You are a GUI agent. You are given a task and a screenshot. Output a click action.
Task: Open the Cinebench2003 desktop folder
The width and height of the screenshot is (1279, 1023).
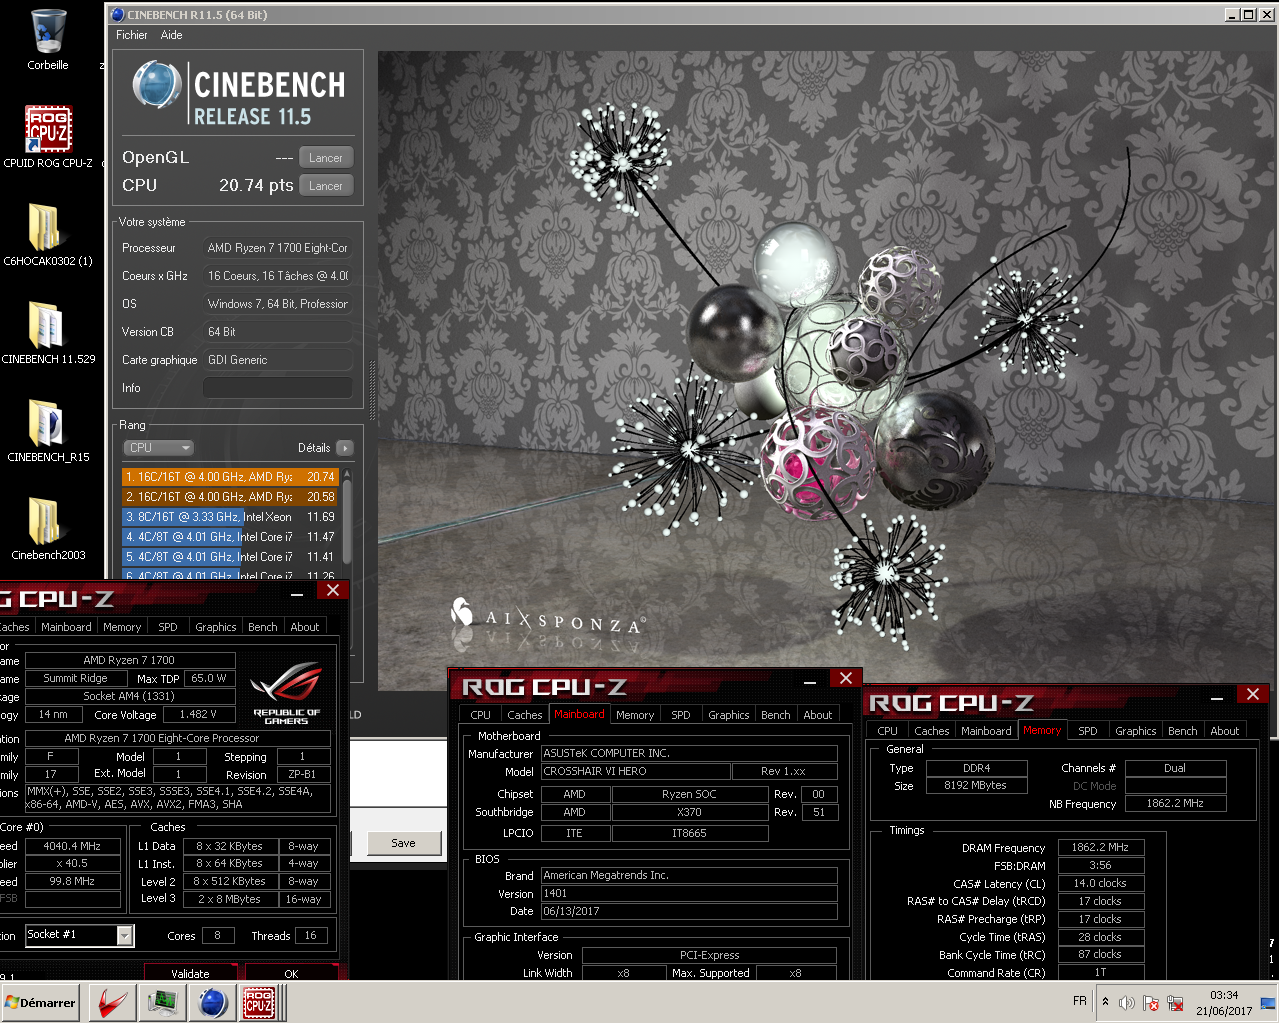47,529
